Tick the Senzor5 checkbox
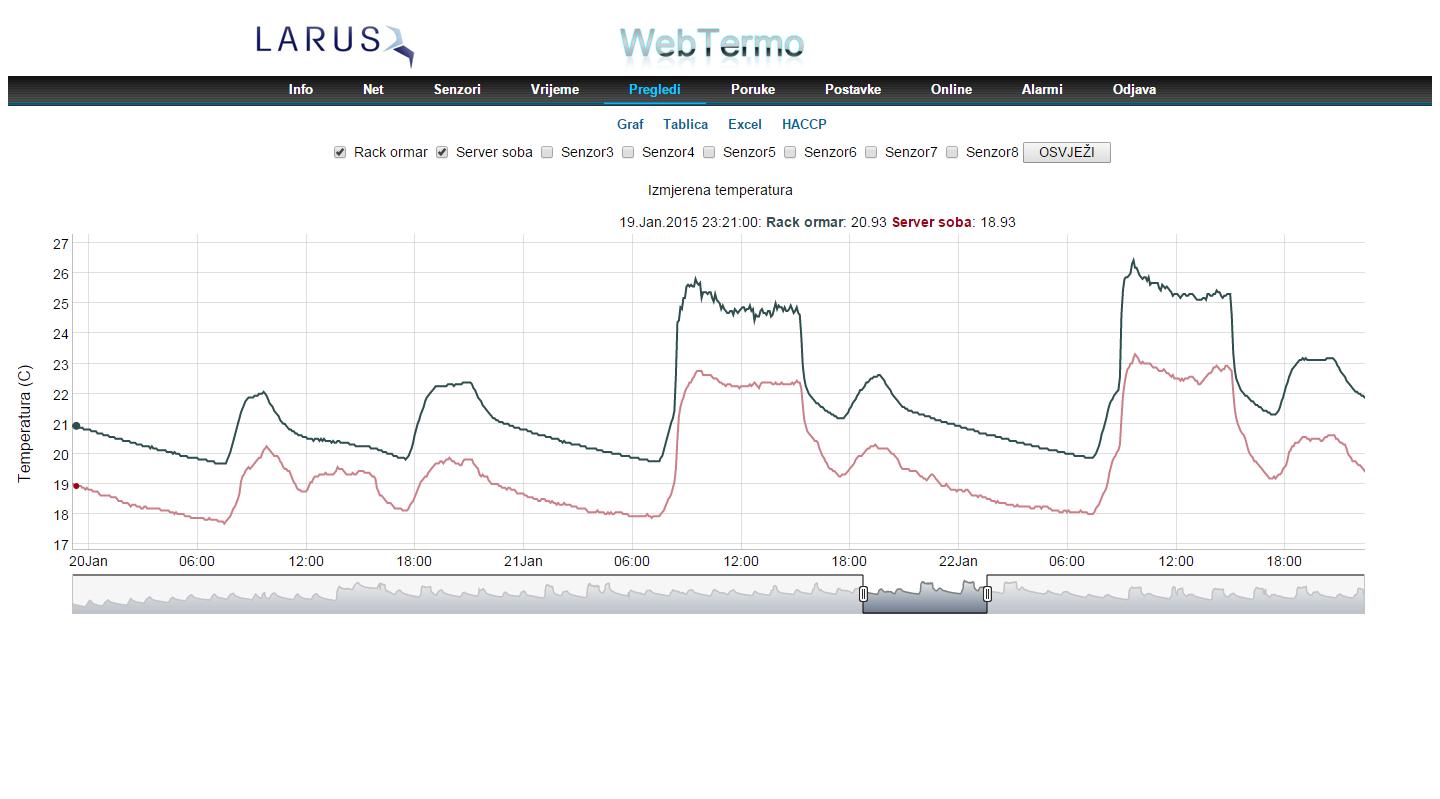 tap(709, 153)
